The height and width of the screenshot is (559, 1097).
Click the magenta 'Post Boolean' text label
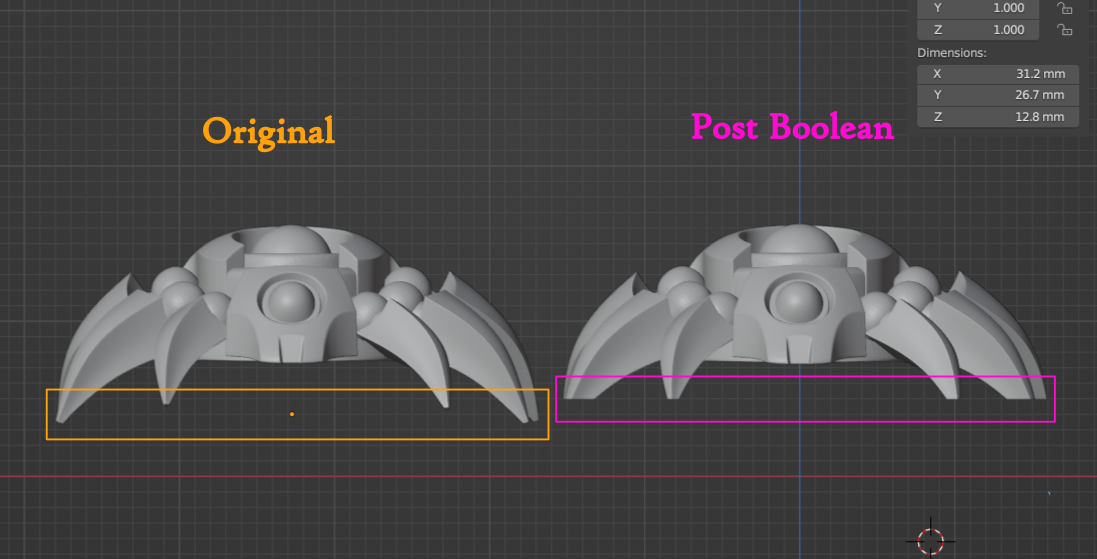click(x=792, y=127)
